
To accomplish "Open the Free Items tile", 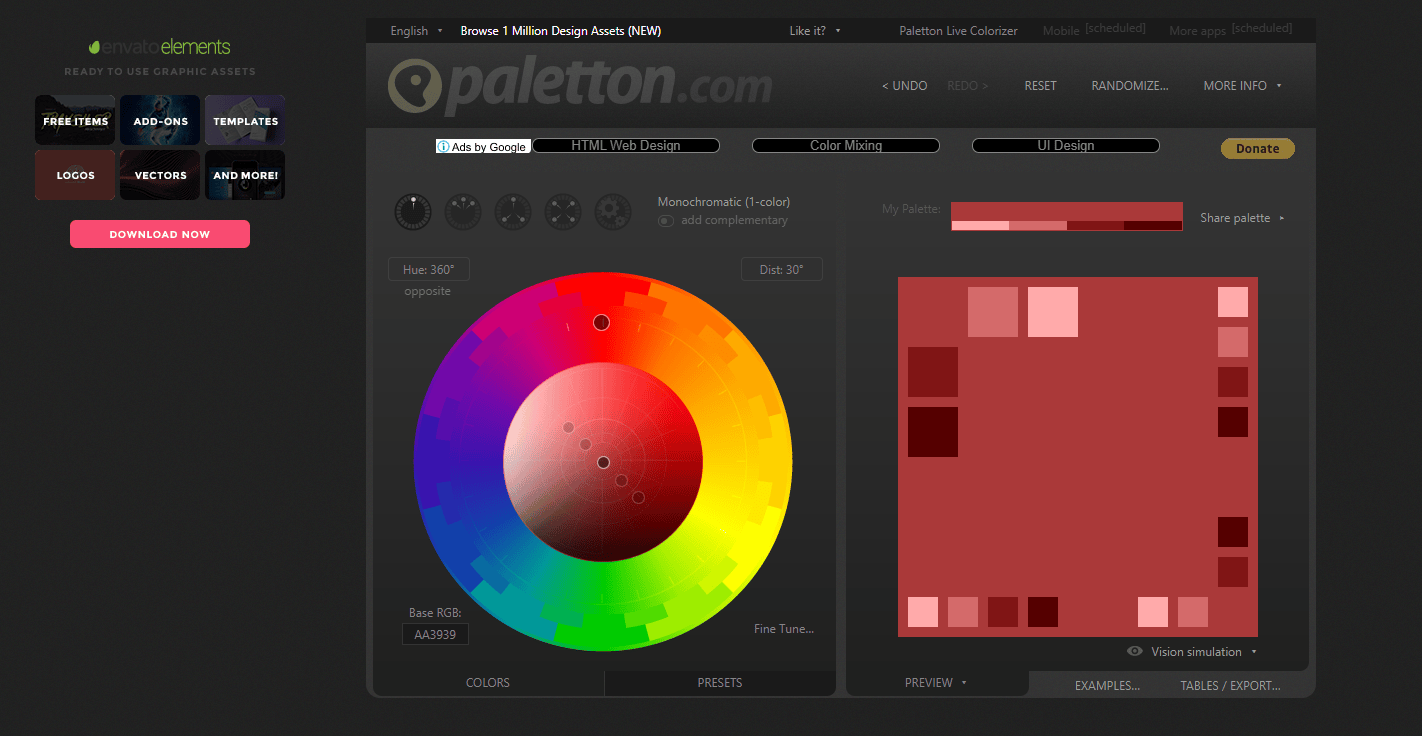I will click(x=75, y=120).
